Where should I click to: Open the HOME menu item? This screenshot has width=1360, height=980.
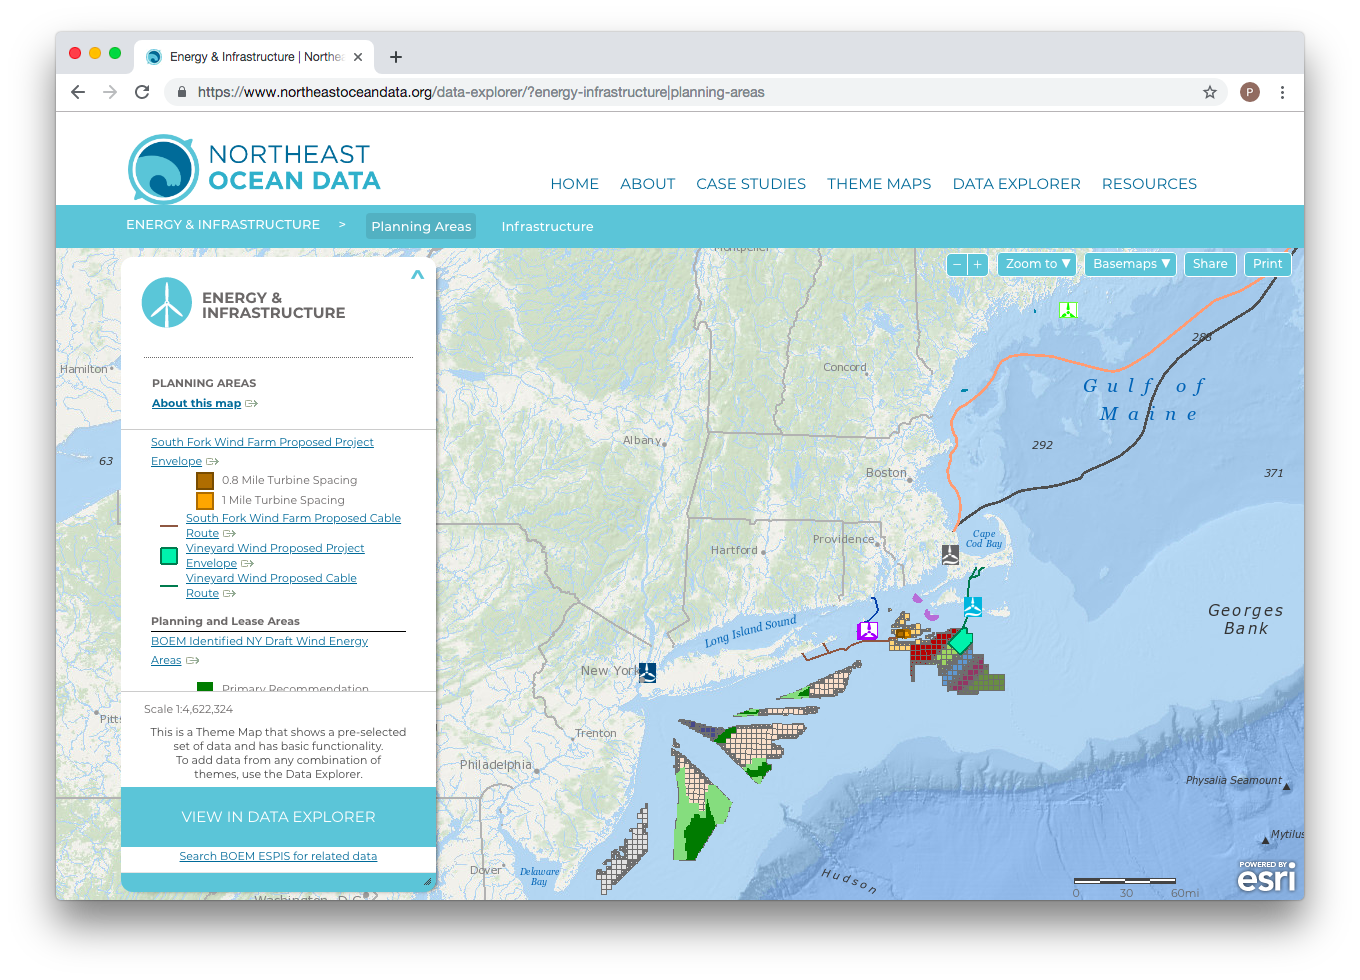tap(574, 184)
